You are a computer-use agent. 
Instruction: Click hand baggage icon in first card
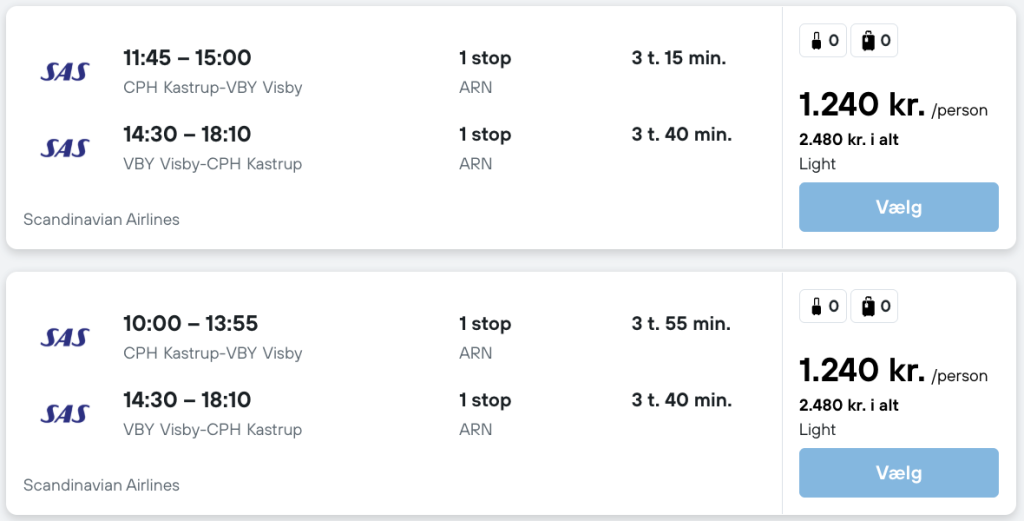823,41
